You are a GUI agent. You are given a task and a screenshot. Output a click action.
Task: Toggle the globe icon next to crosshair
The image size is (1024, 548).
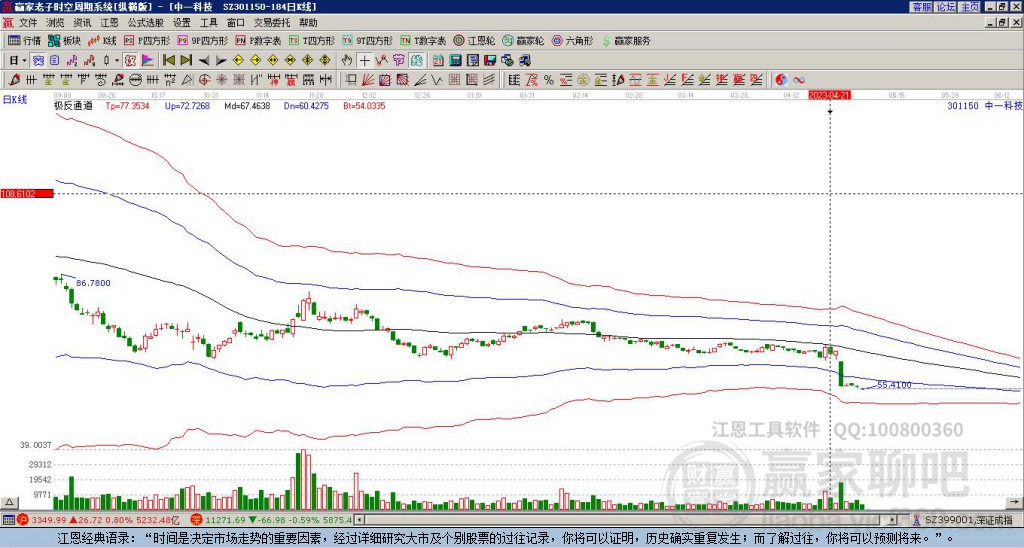[417, 60]
